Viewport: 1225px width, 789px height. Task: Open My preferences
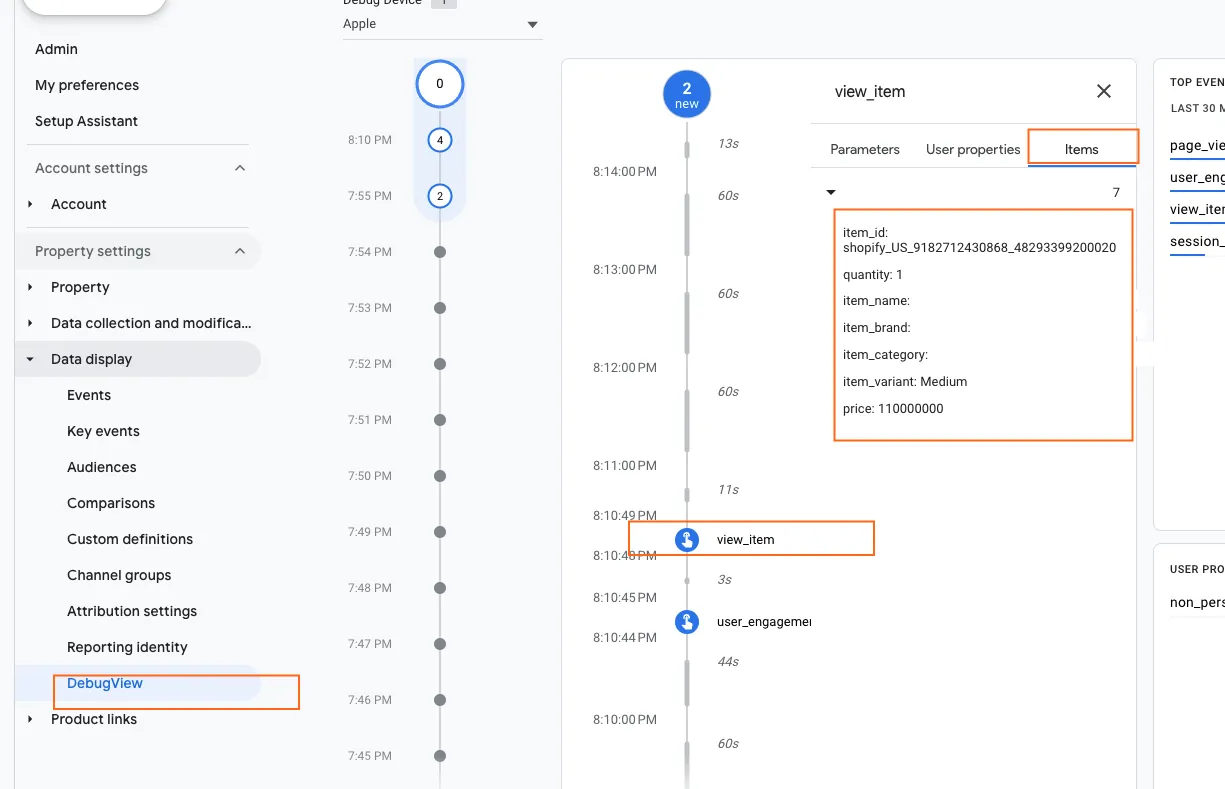87,85
